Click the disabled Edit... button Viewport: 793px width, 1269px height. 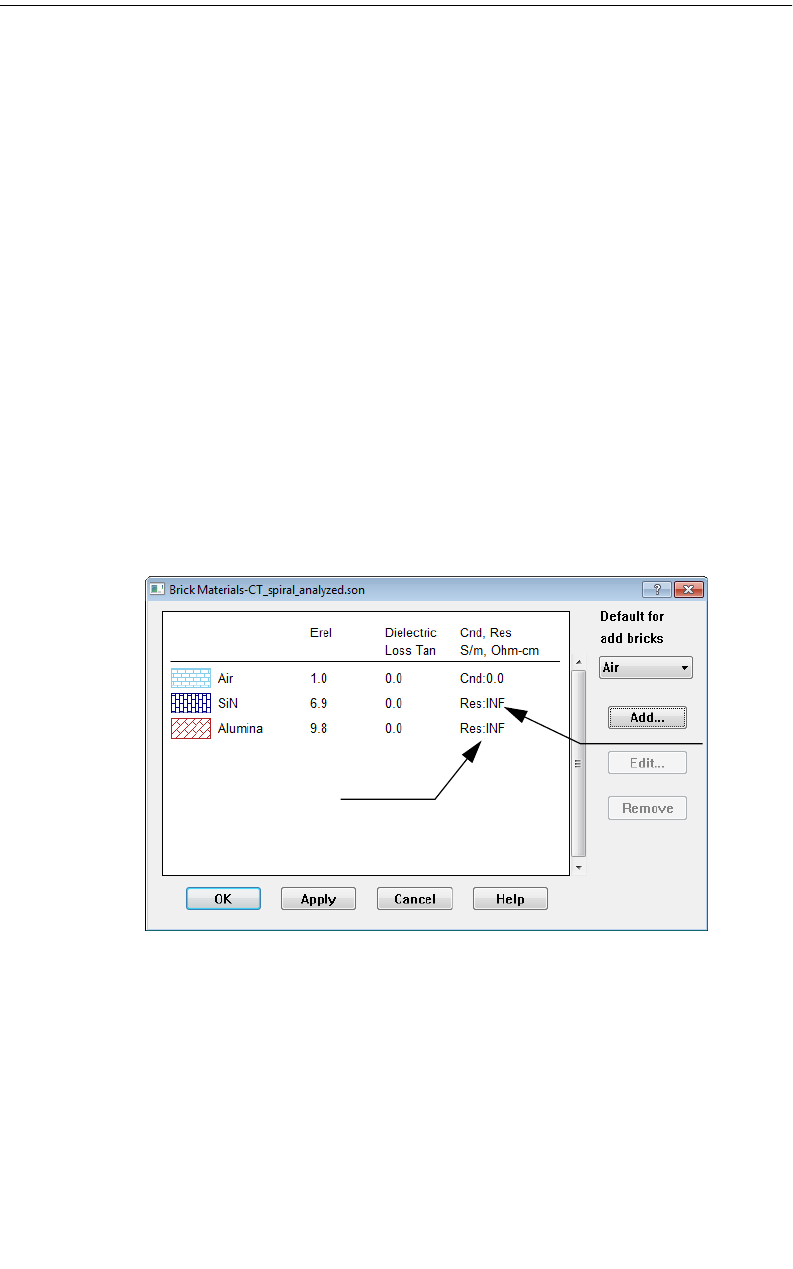point(647,763)
